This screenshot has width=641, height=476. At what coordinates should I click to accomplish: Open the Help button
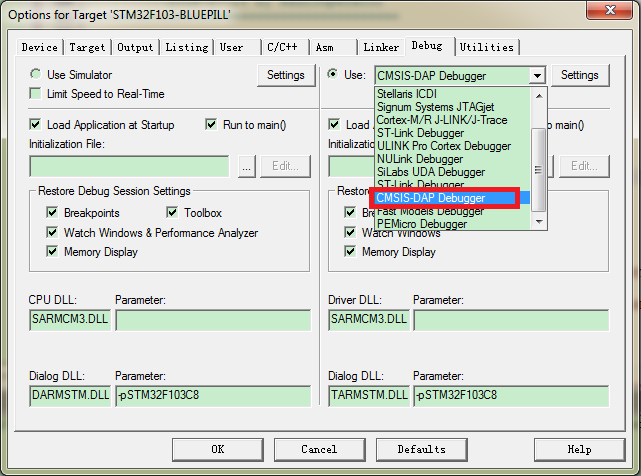[x=580, y=449]
